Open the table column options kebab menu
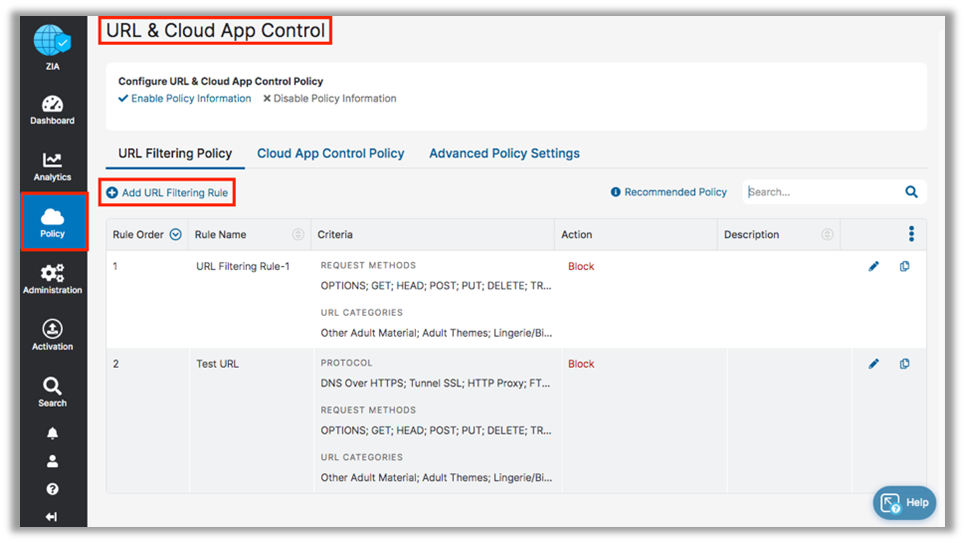Viewport: 965px width, 543px height. (911, 234)
